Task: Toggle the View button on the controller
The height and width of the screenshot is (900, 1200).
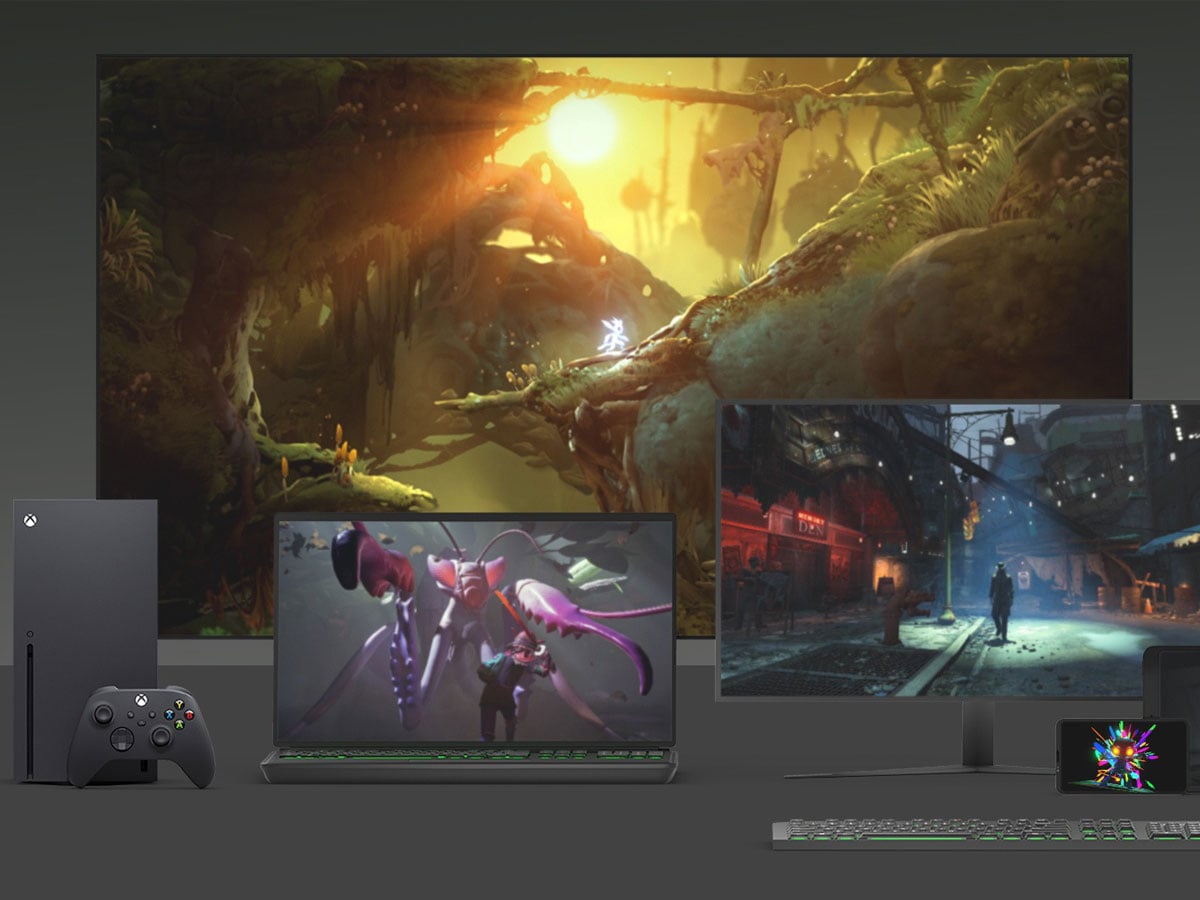Action: click(x=130, y=715)
